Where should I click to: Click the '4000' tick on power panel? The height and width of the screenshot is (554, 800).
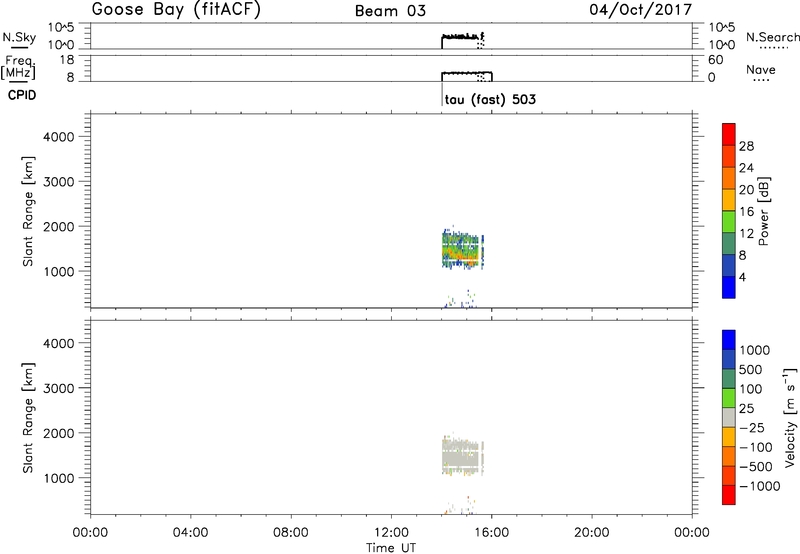tap(59, 137)
